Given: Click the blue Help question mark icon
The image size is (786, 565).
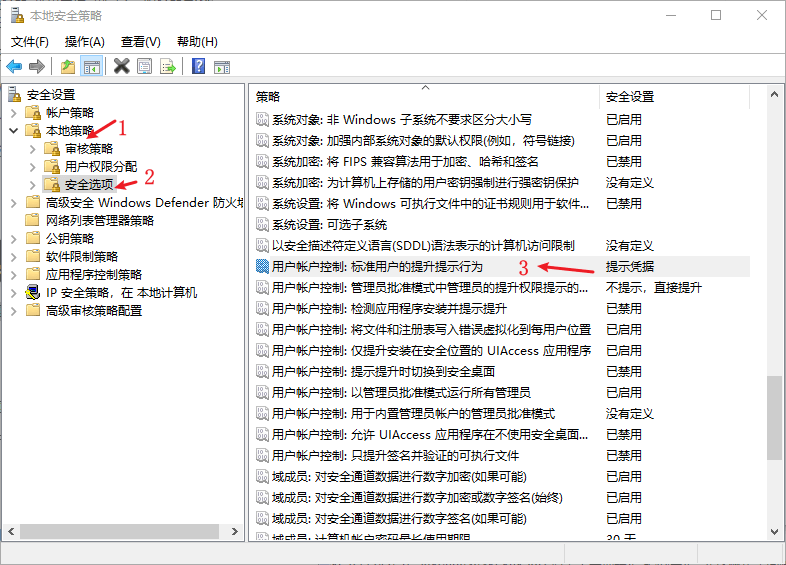Looking at the screenshot, I should 198,66.
